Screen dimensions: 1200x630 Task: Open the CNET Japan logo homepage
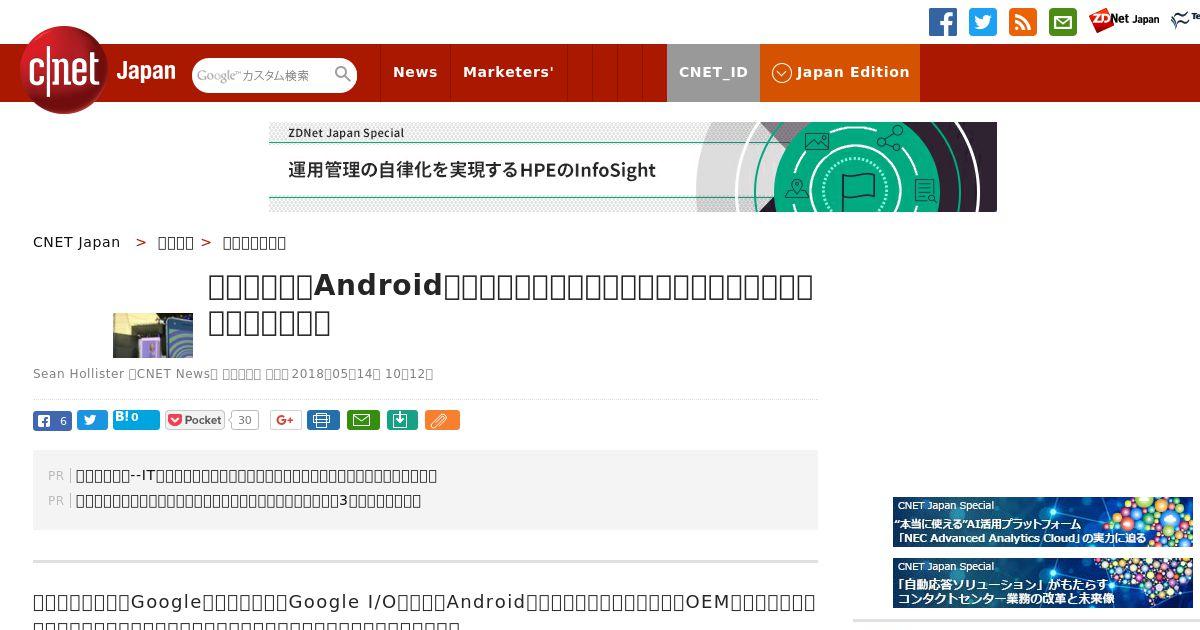[x=97, y=71]
